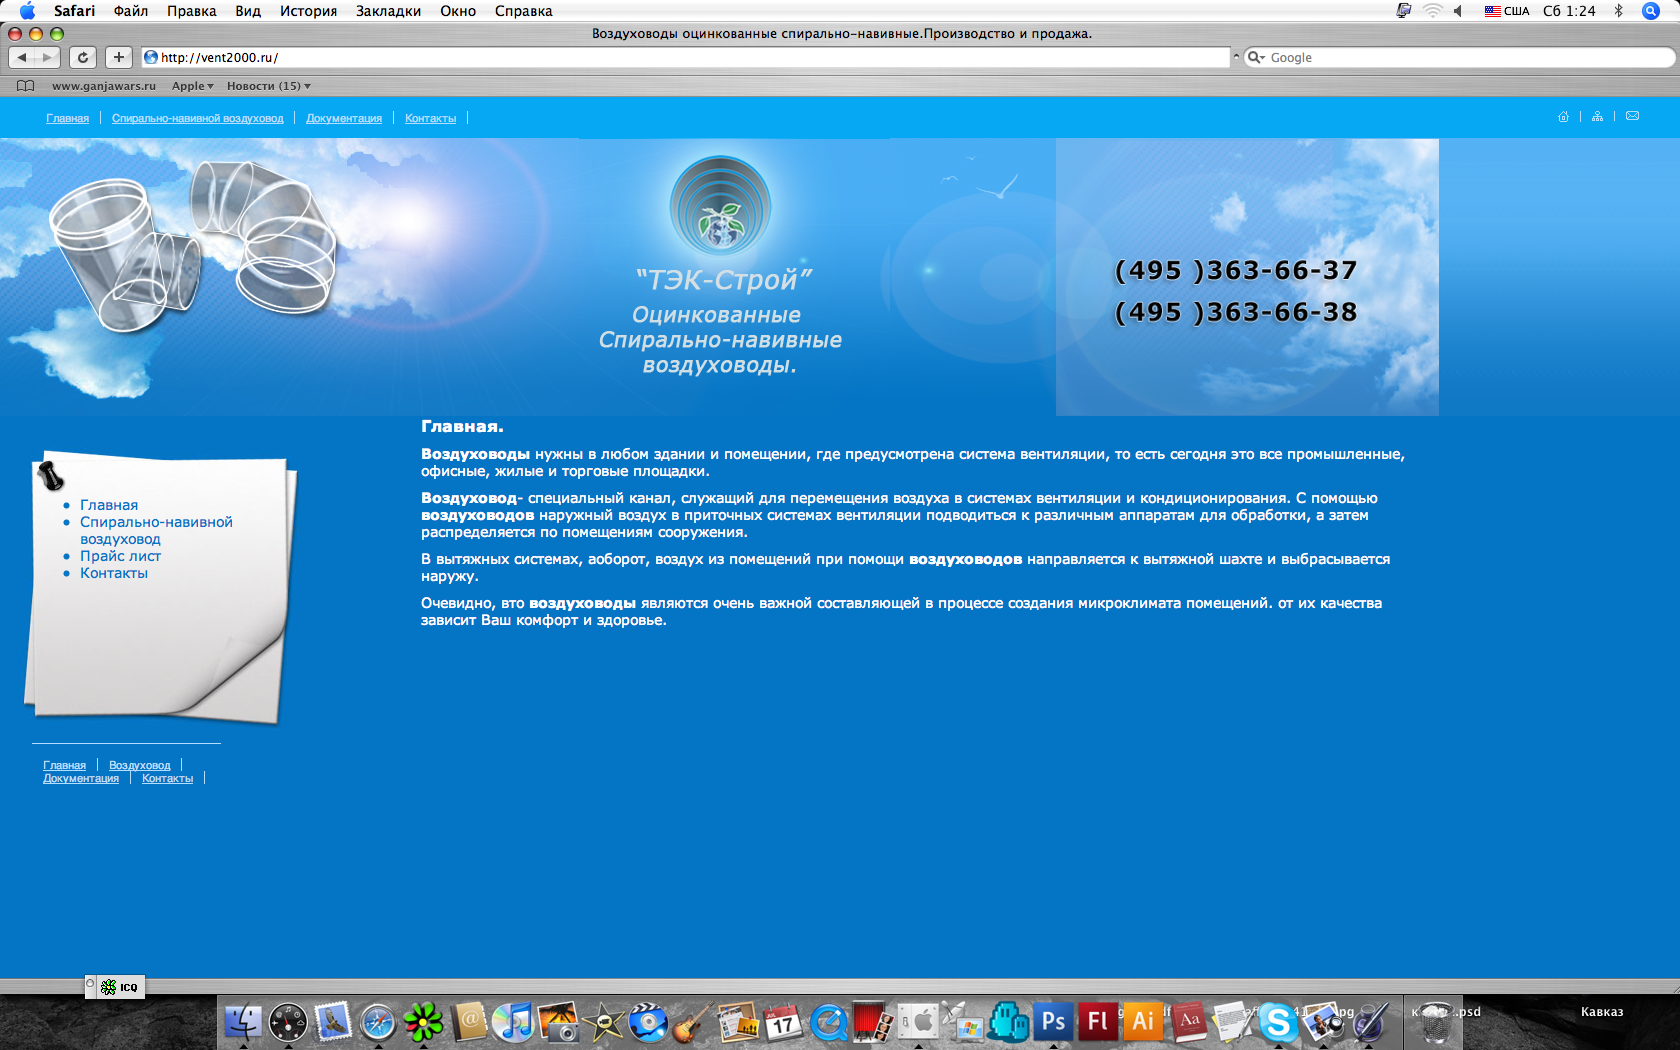
Task: Open the Apple bookmarks folder dropdown
Action: coord(191,86)
